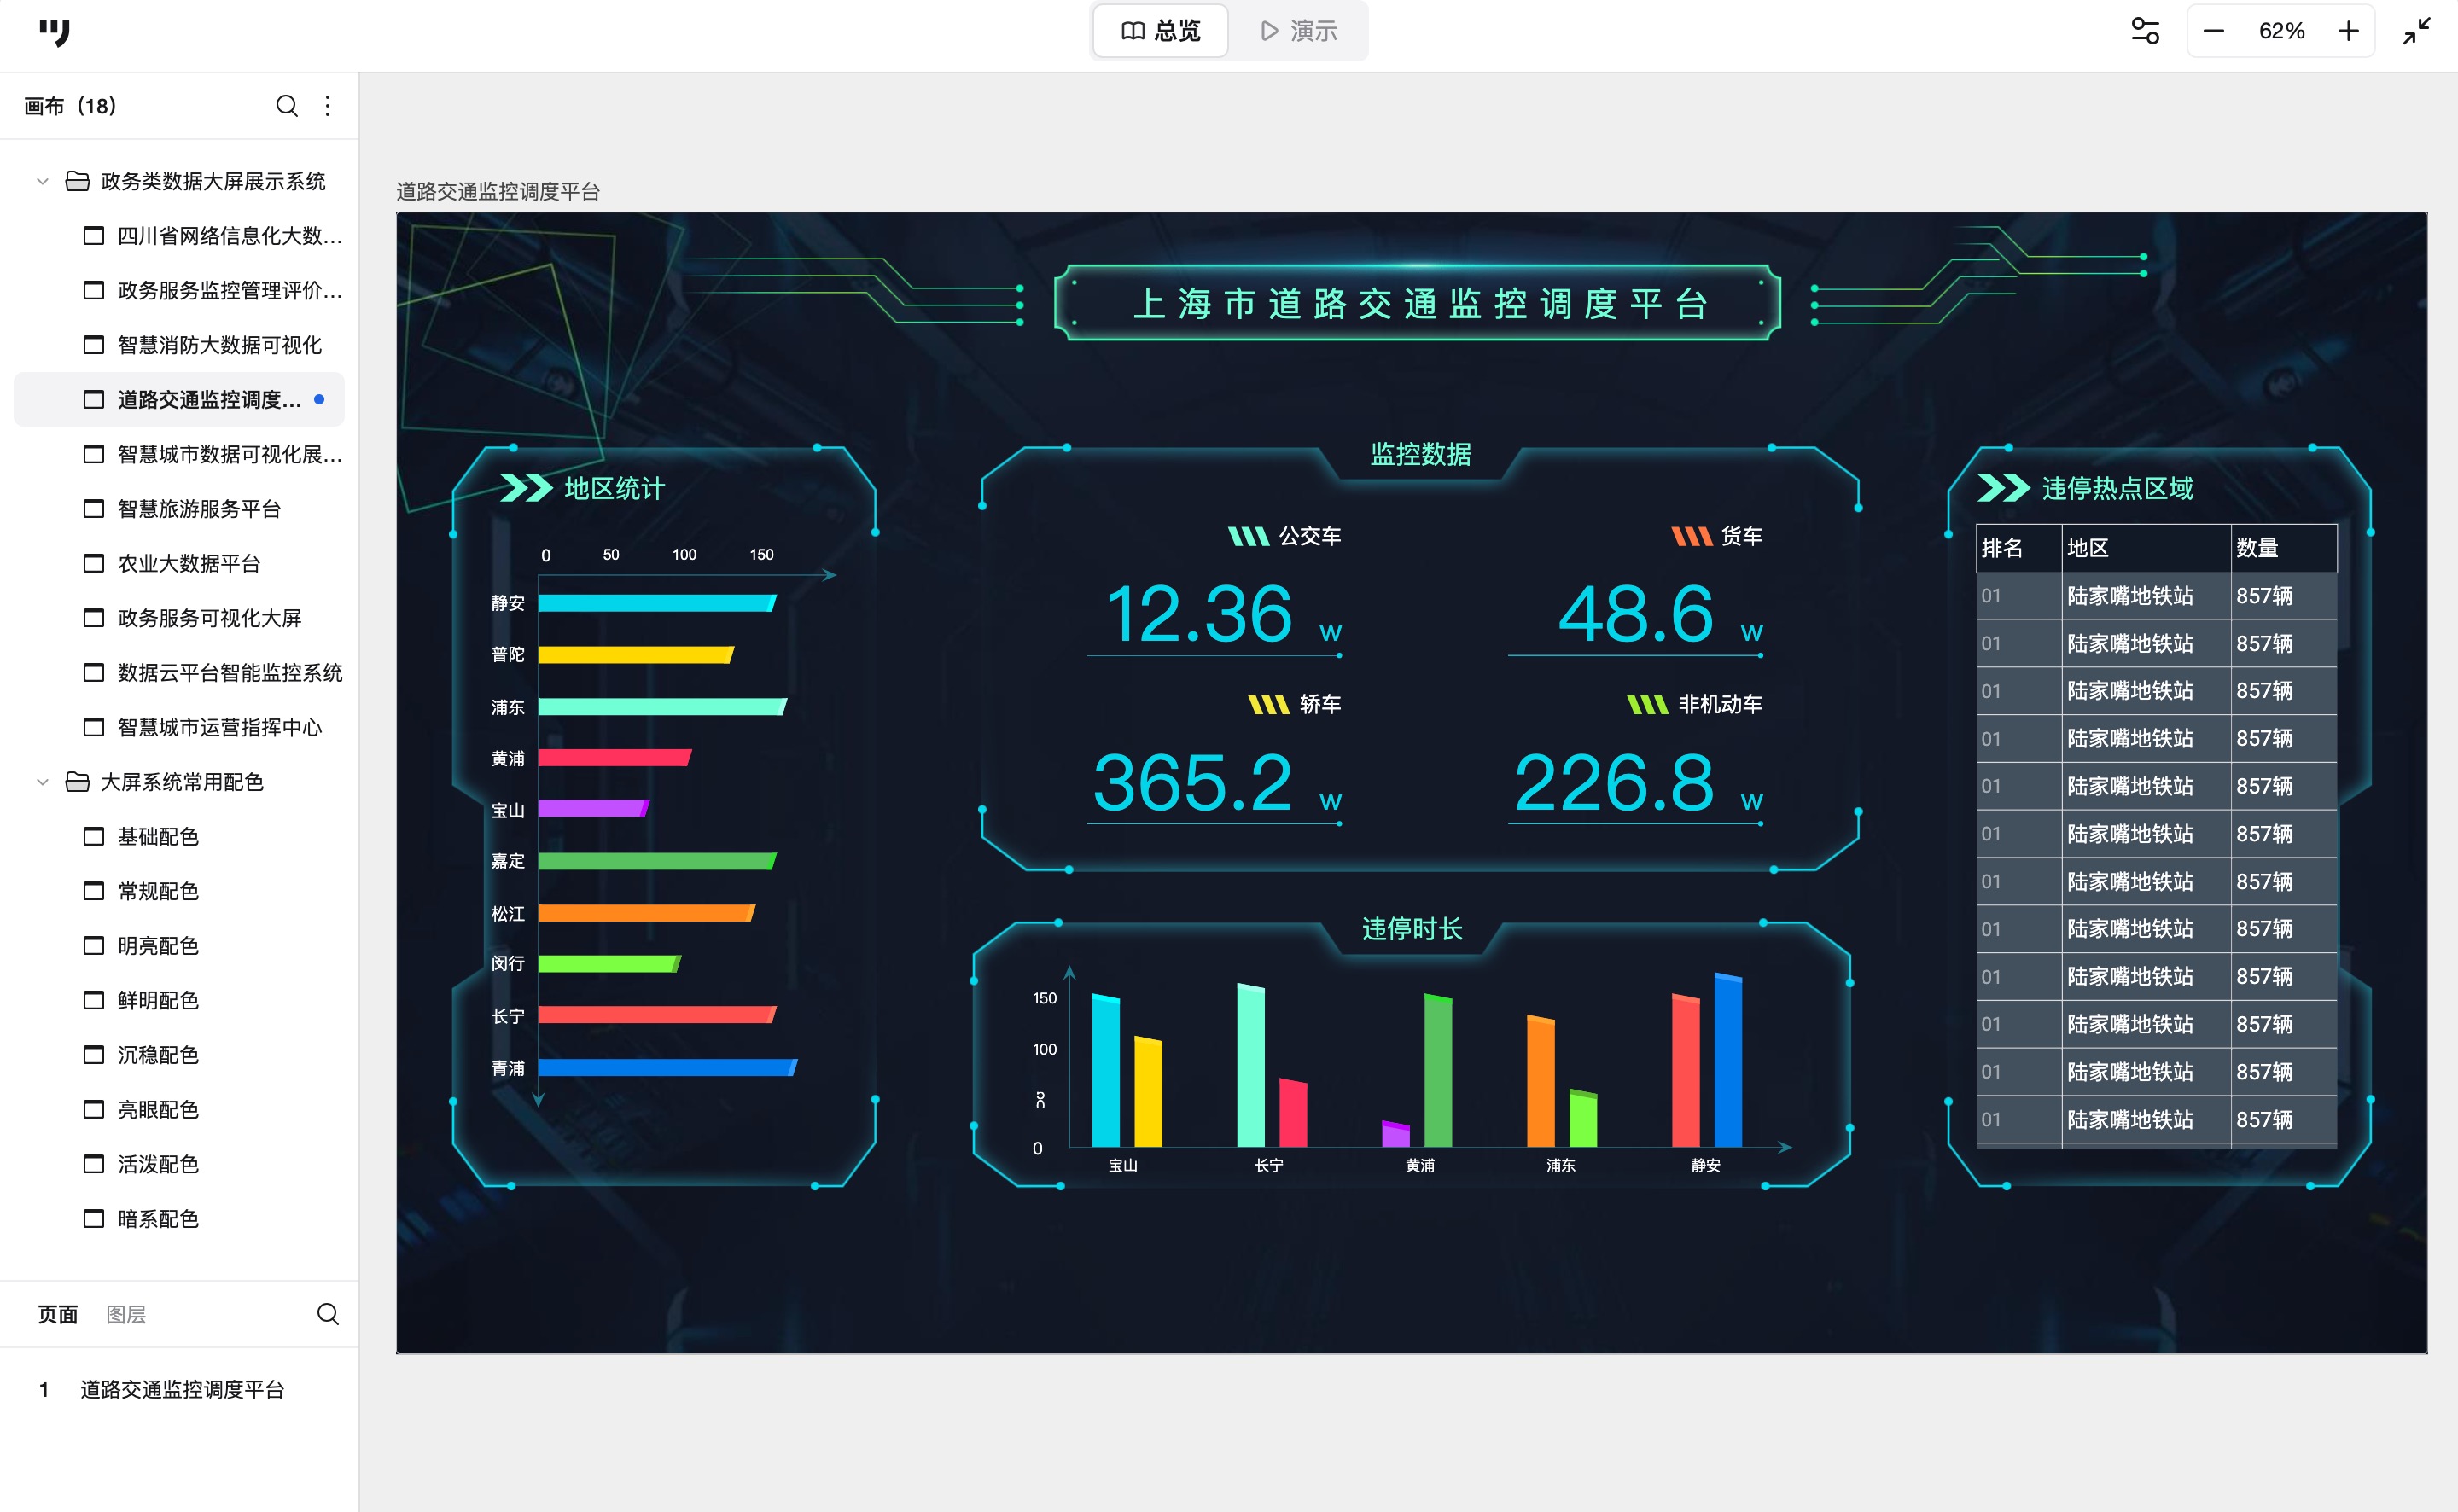Exit fullscreen with the collapse arrows icon
Screen dimensions: 2458x1512
coord(2417,31)
